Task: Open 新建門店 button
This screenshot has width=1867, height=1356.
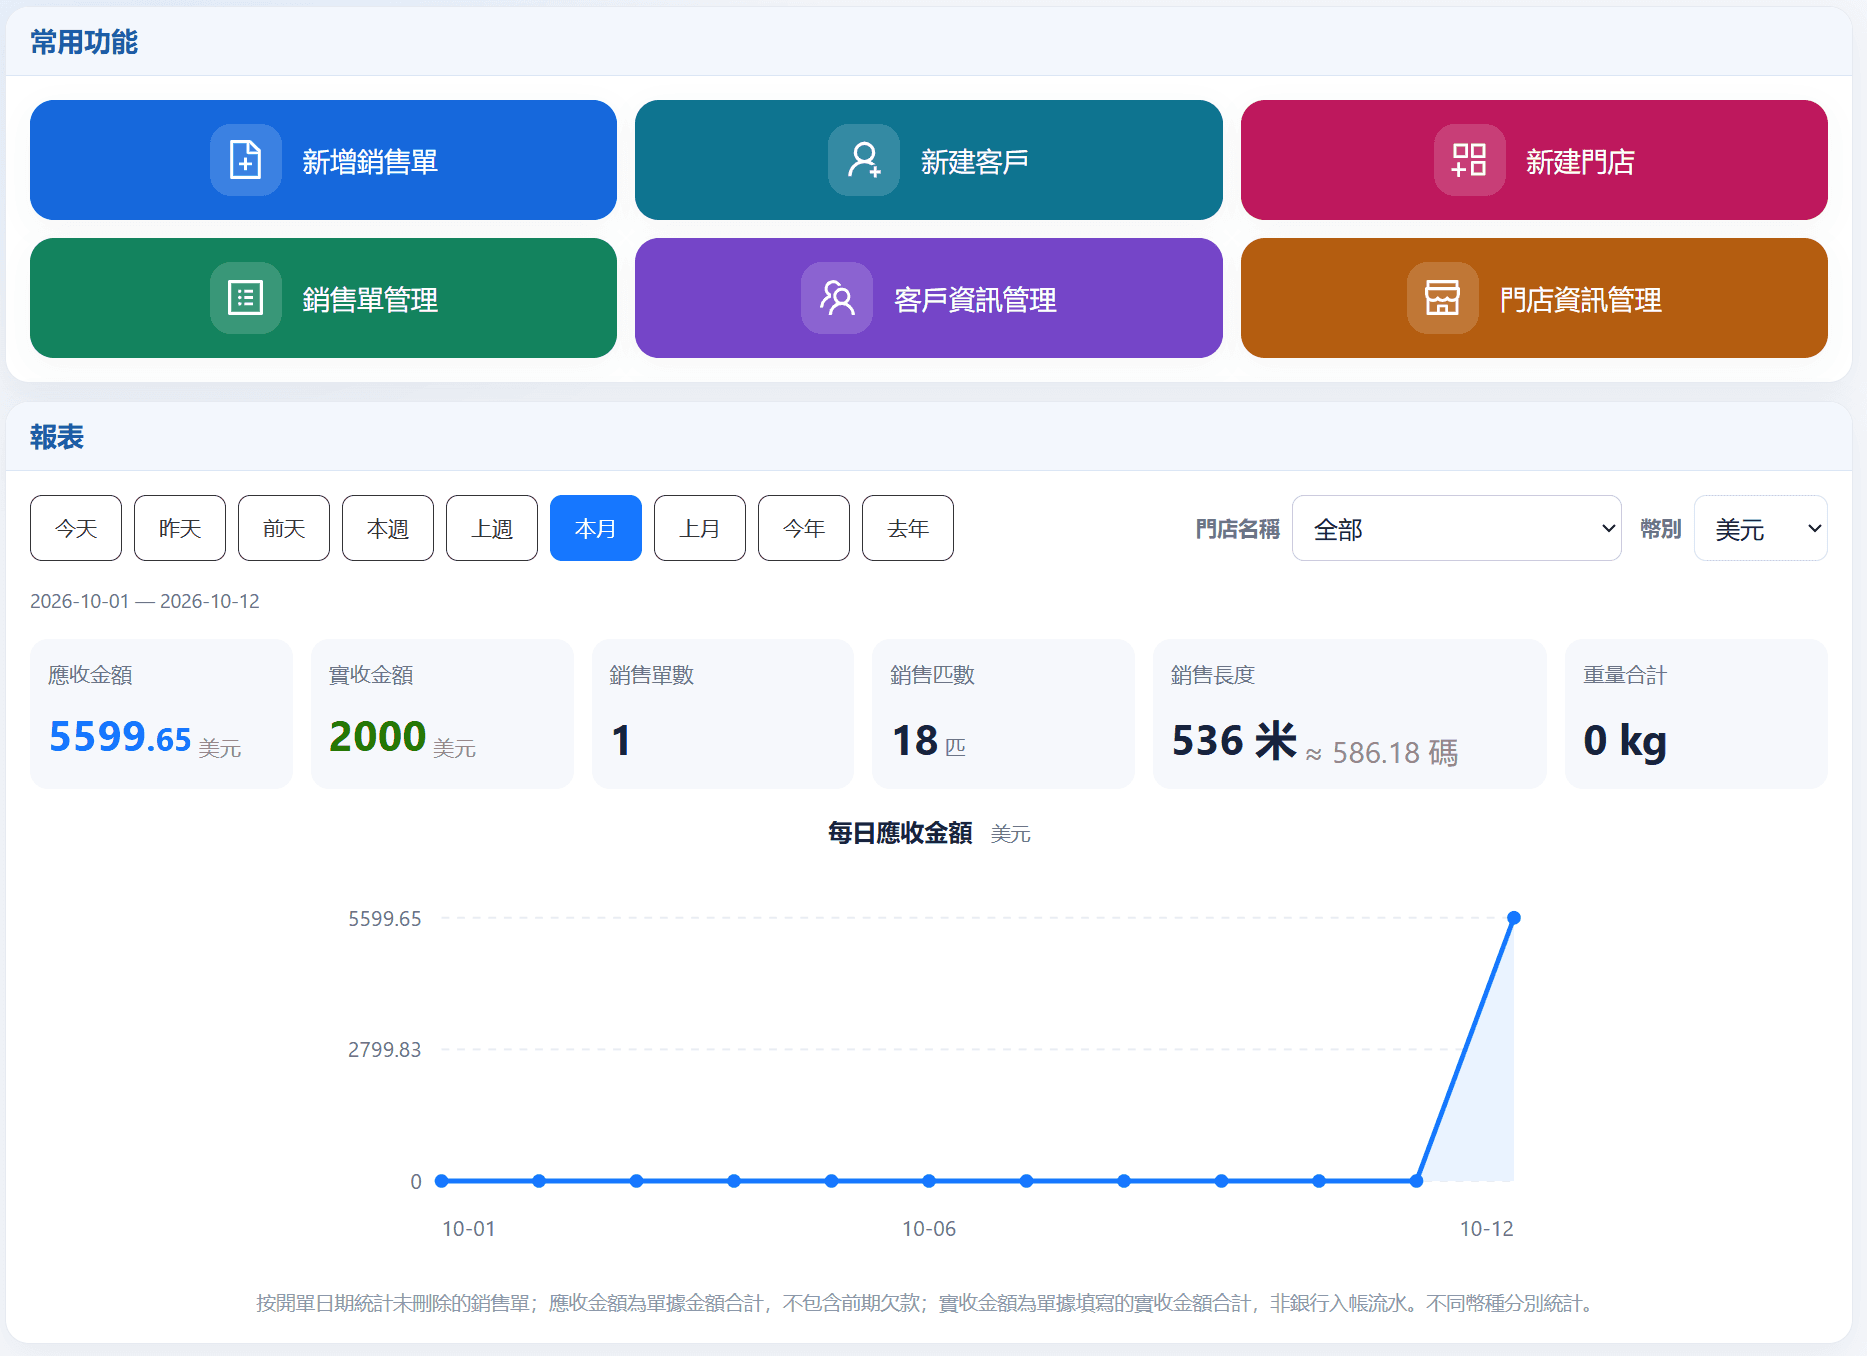Action: click(1534, 160)
